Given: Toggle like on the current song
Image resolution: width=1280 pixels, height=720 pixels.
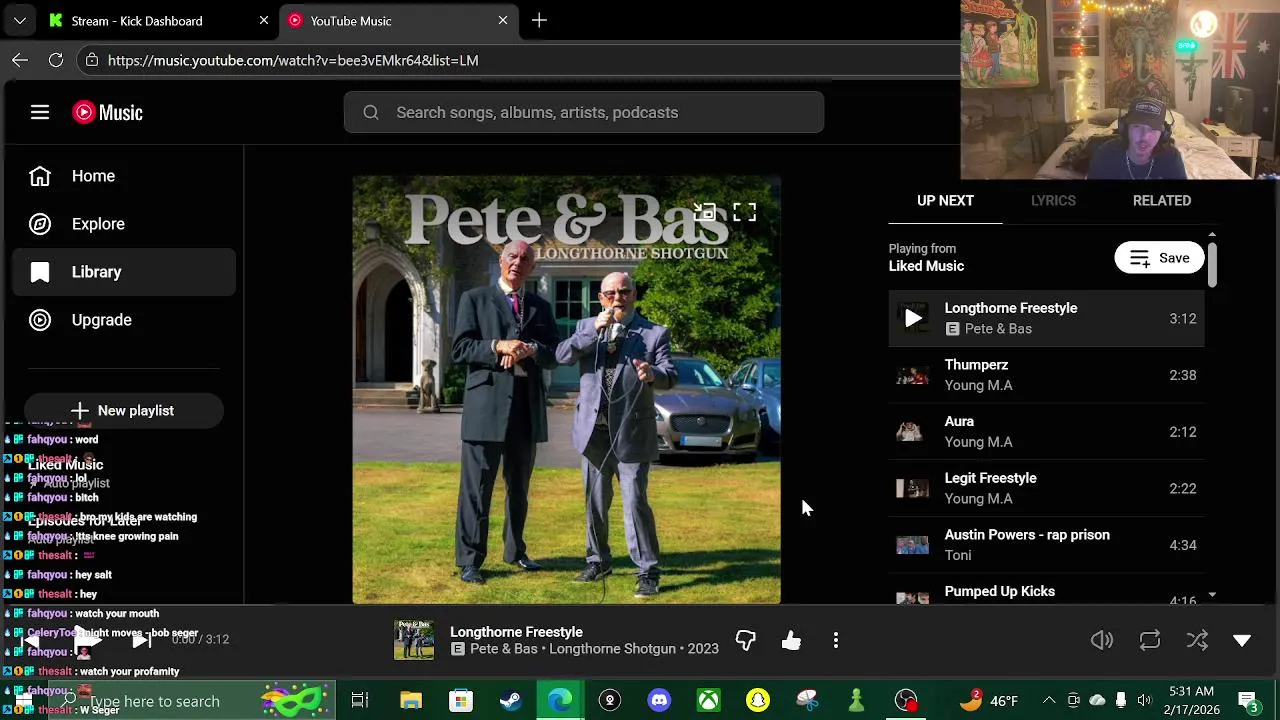Looking at the screenshot, I should [791, 640].
